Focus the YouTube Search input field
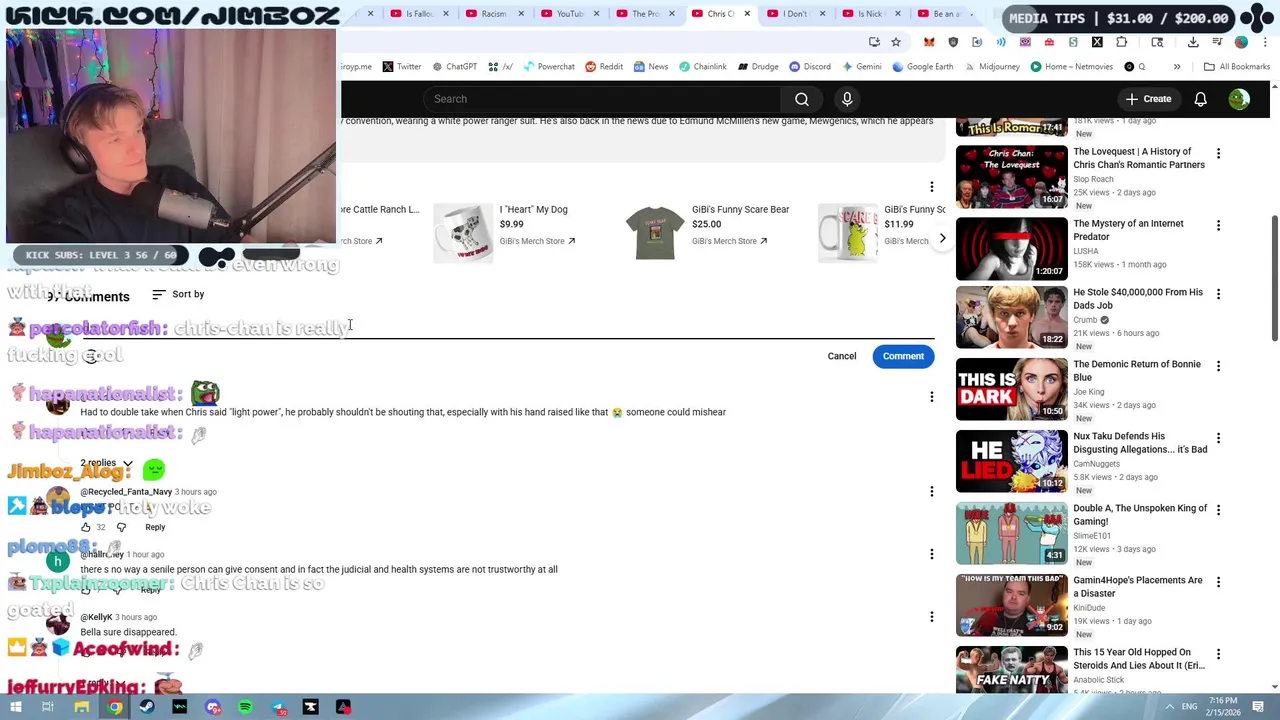The height and width of the screenshot is (720, 1280). coord(603,99)
